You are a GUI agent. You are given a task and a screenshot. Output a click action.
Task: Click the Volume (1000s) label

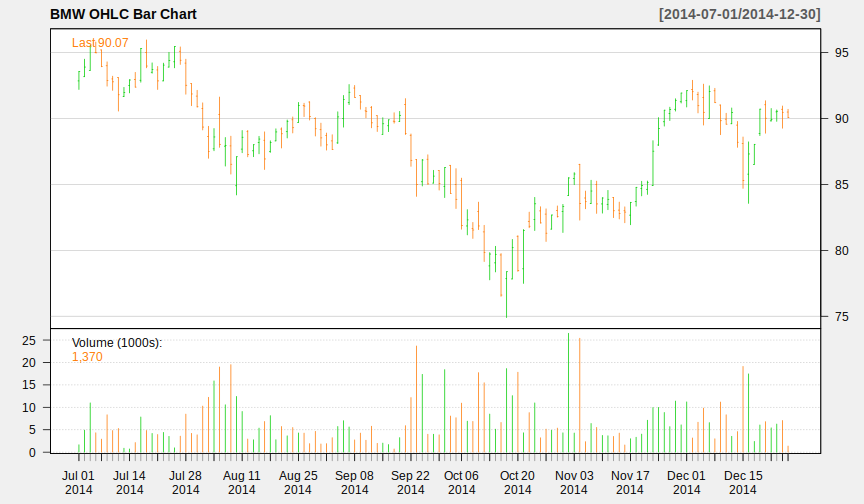[117, 343]
